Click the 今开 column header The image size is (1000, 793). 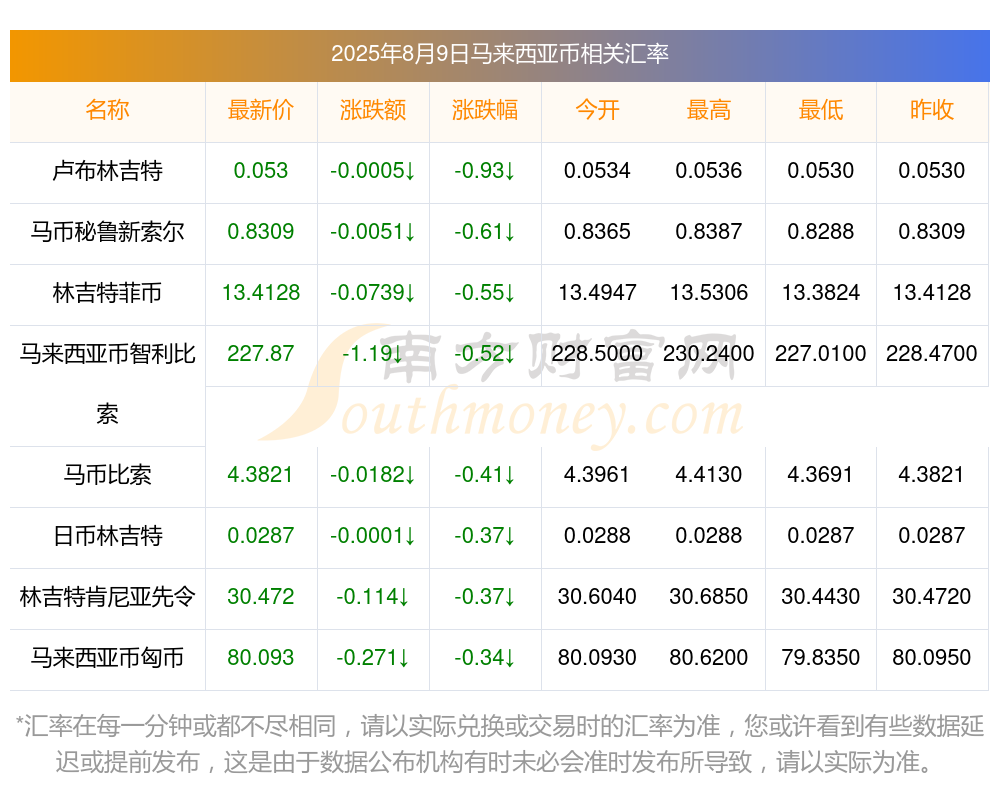point(597,110)
